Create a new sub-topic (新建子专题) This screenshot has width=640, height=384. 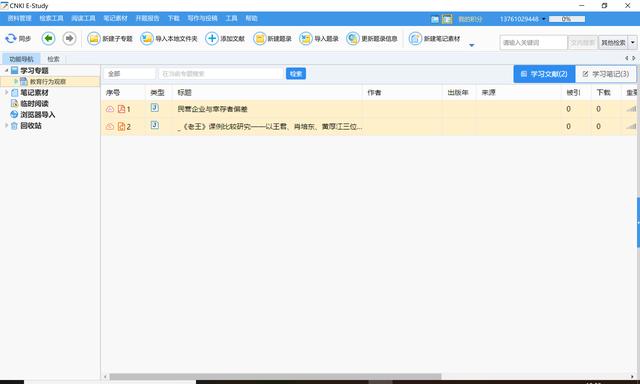(x=110, y=39)
